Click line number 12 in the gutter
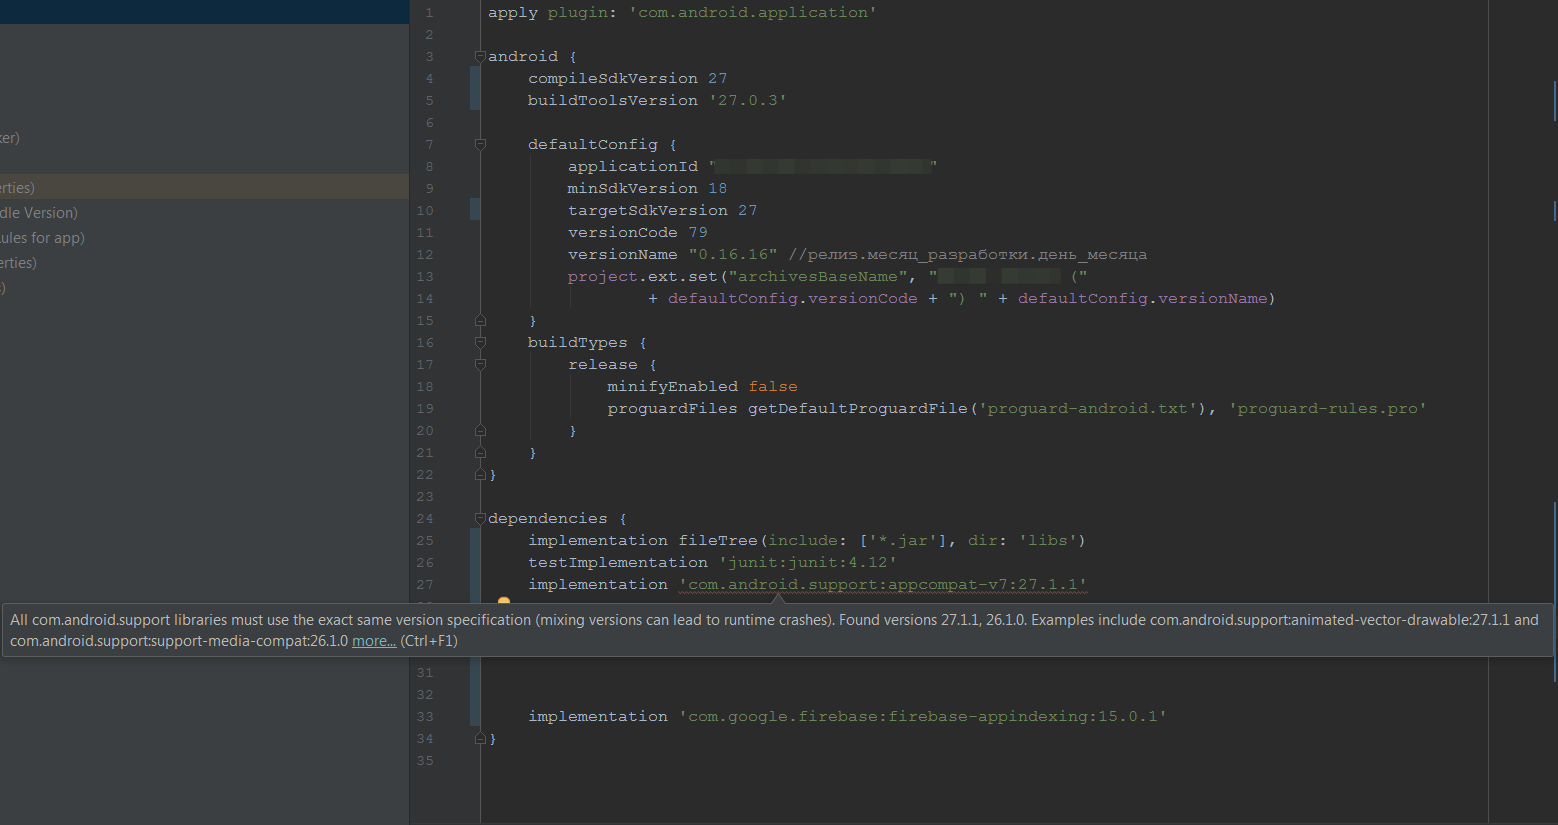Viewport: 1558px width, 825px height. click(x=425, y=255)
